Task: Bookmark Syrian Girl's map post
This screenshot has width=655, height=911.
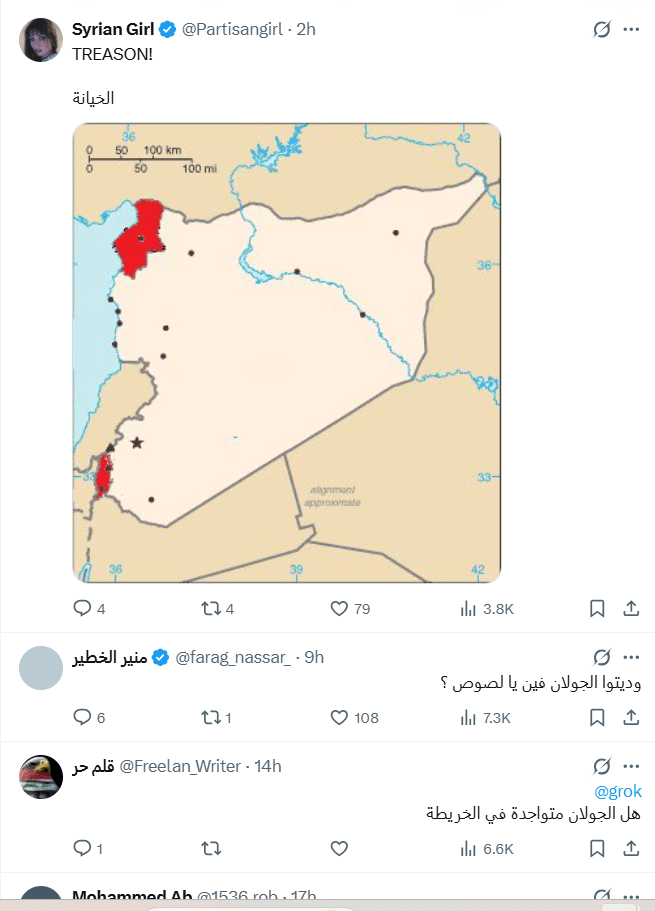Action: click(x=597, y=608)
